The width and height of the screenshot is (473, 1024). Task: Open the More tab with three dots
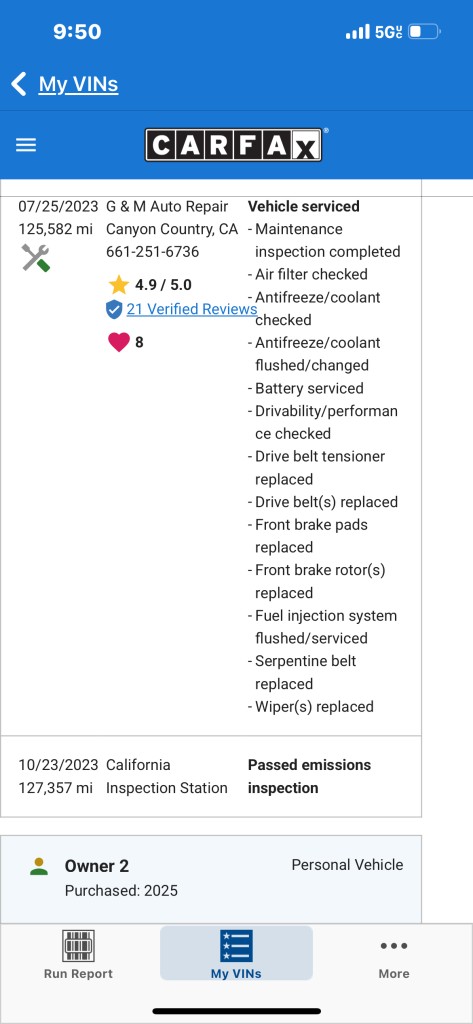394,957
